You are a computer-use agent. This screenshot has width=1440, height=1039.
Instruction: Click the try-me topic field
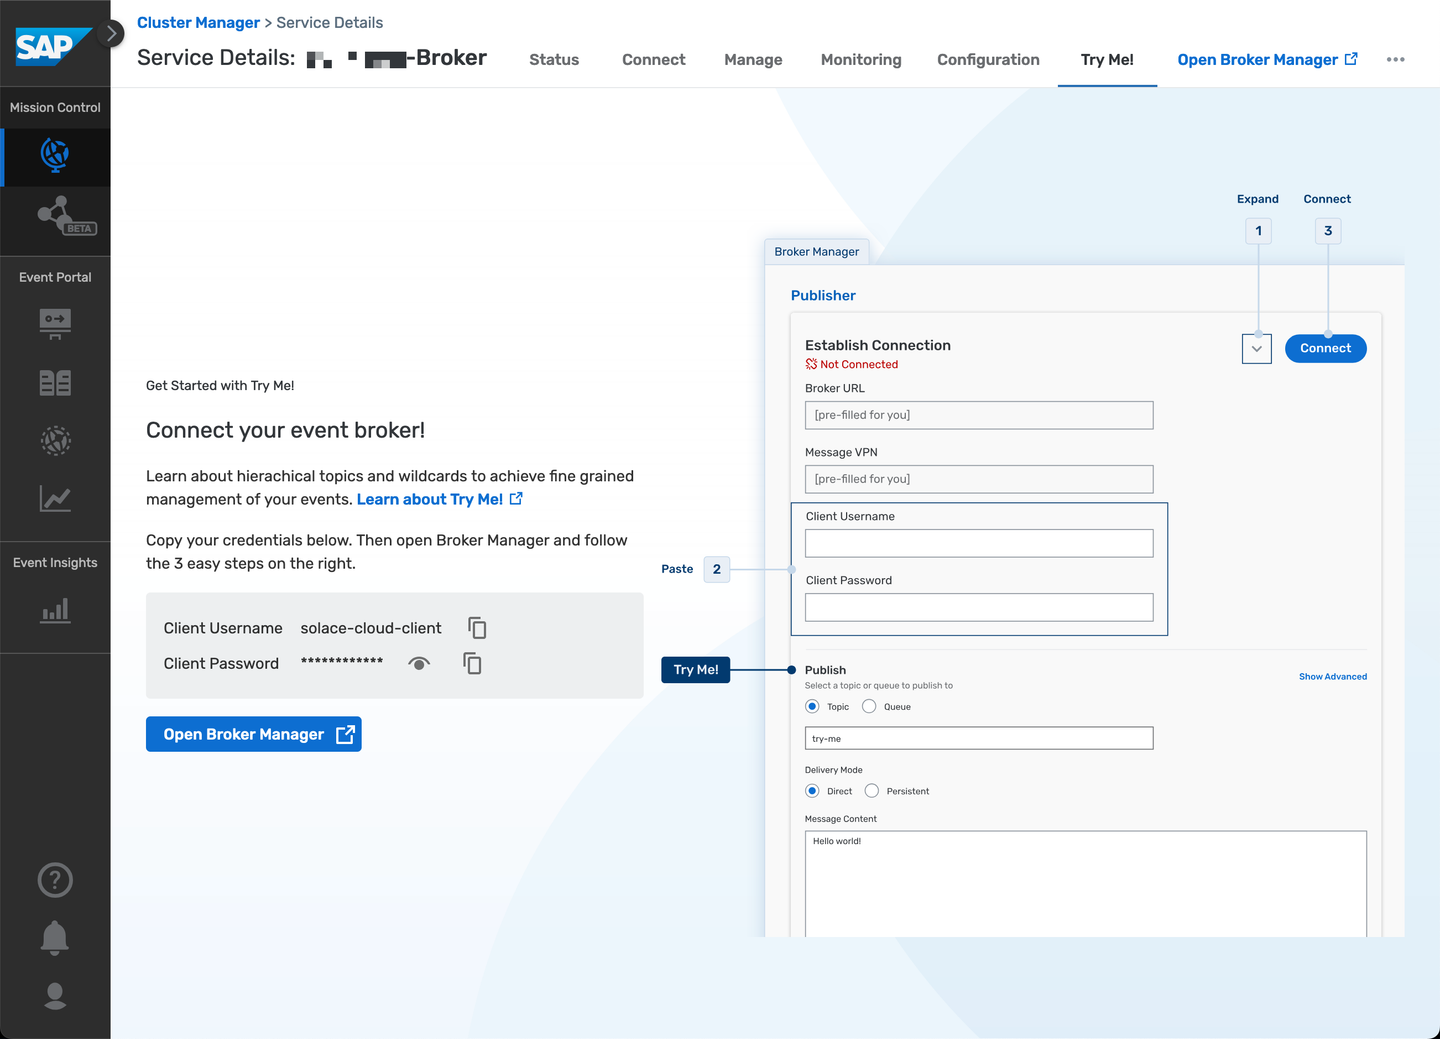979,738
